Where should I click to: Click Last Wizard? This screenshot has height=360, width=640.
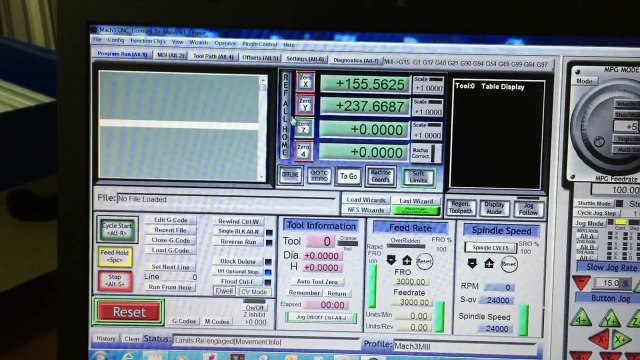[416, 201]
